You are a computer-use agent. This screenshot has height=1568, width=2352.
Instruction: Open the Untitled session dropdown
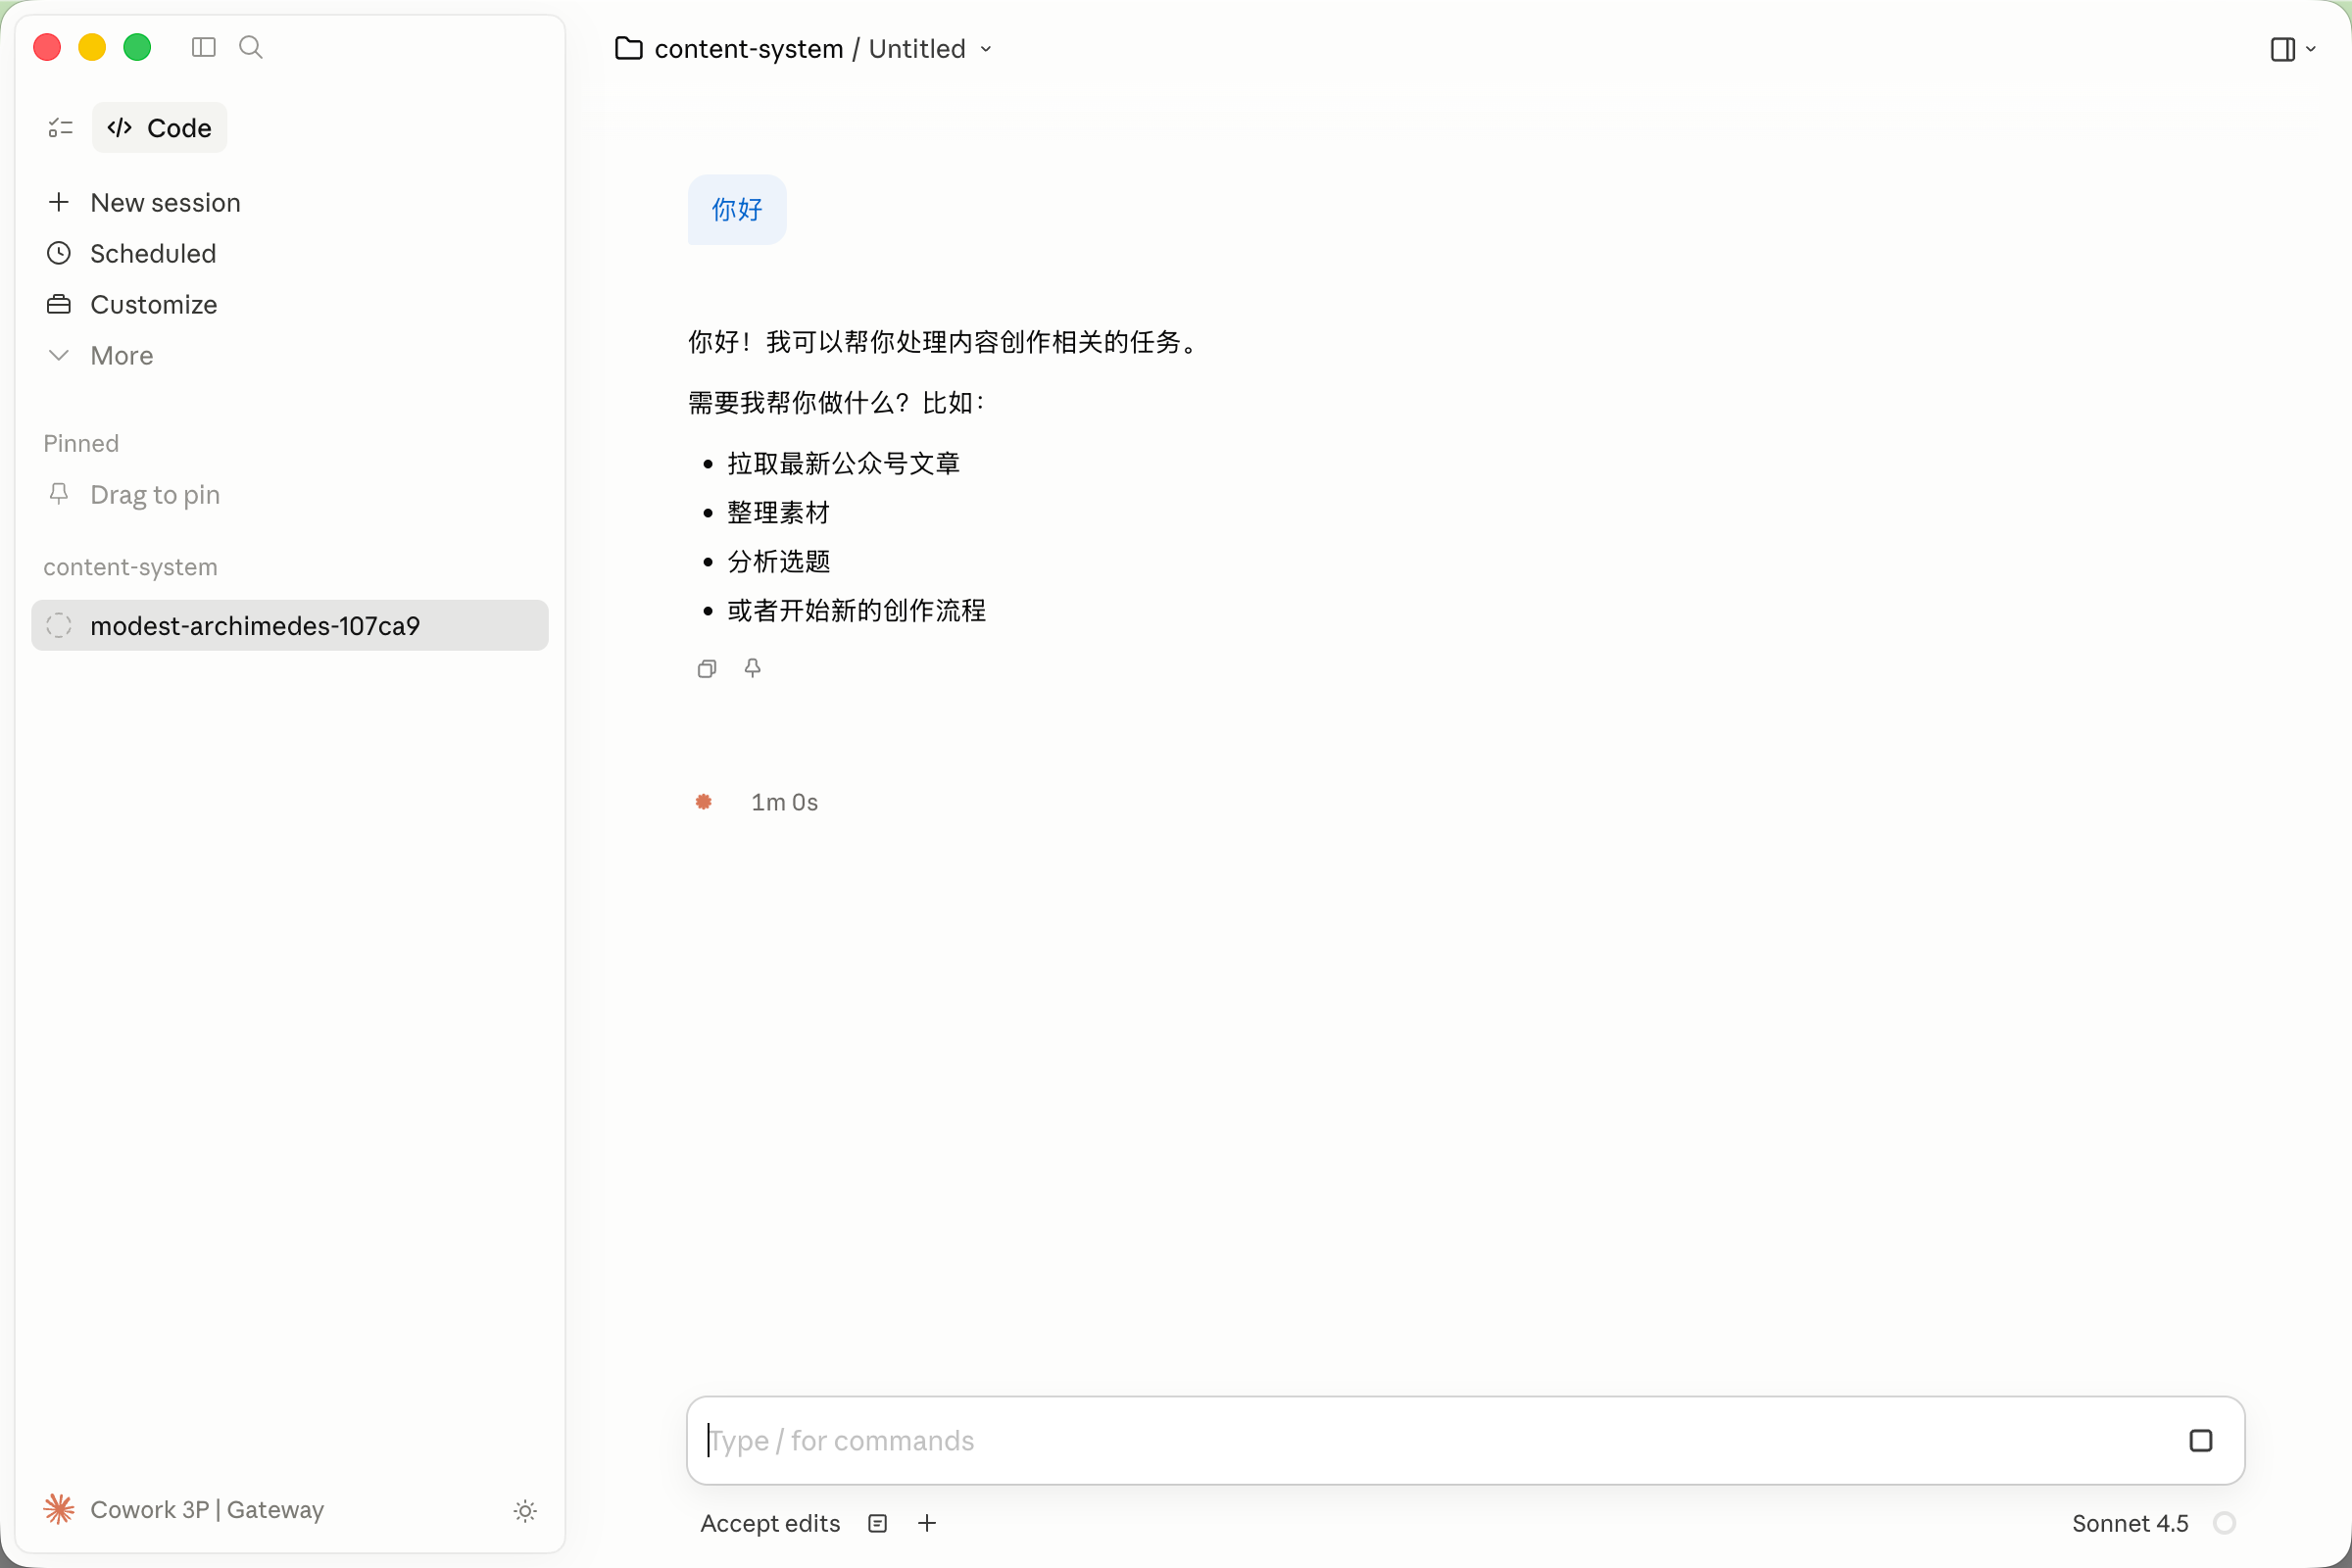point(931,48)
